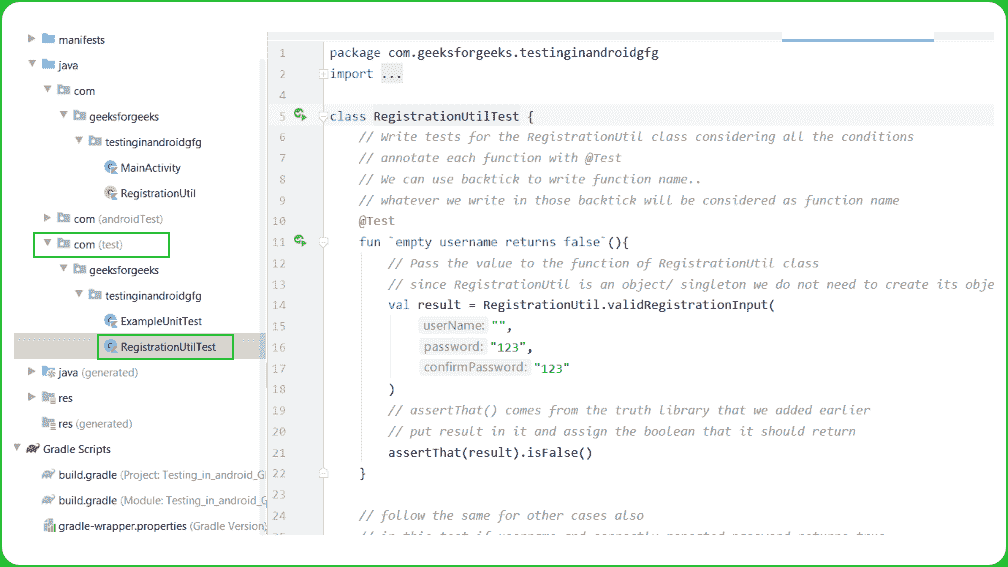Click the run test icon on line 11

(299, 241)
